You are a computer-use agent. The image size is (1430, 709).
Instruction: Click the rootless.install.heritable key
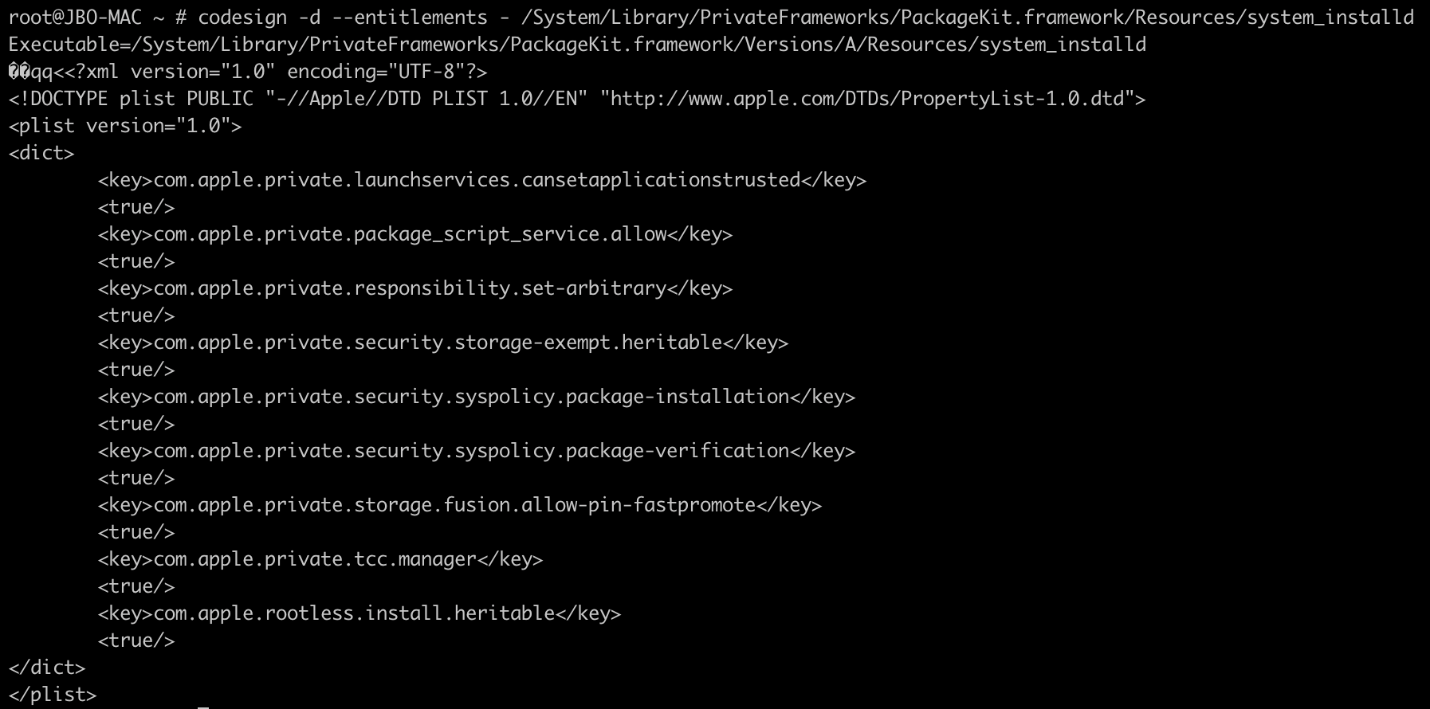point(359,613)
